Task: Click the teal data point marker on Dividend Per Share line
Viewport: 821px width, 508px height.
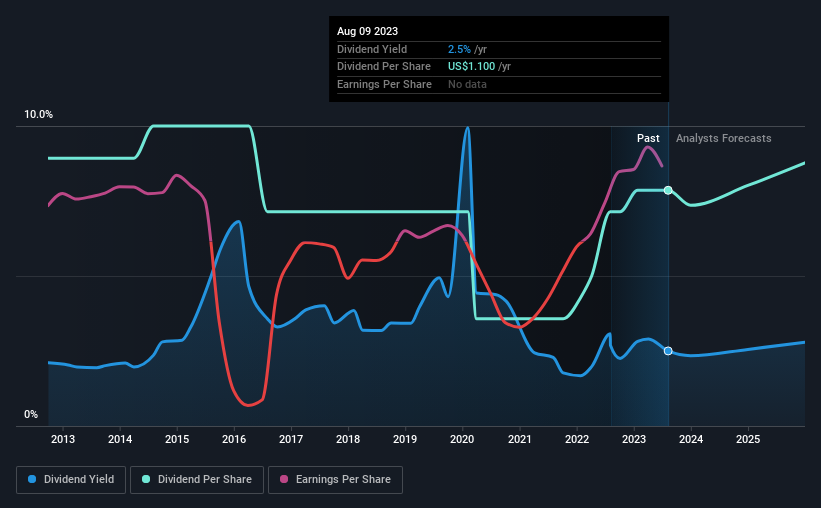Action: tap(668, 190)
